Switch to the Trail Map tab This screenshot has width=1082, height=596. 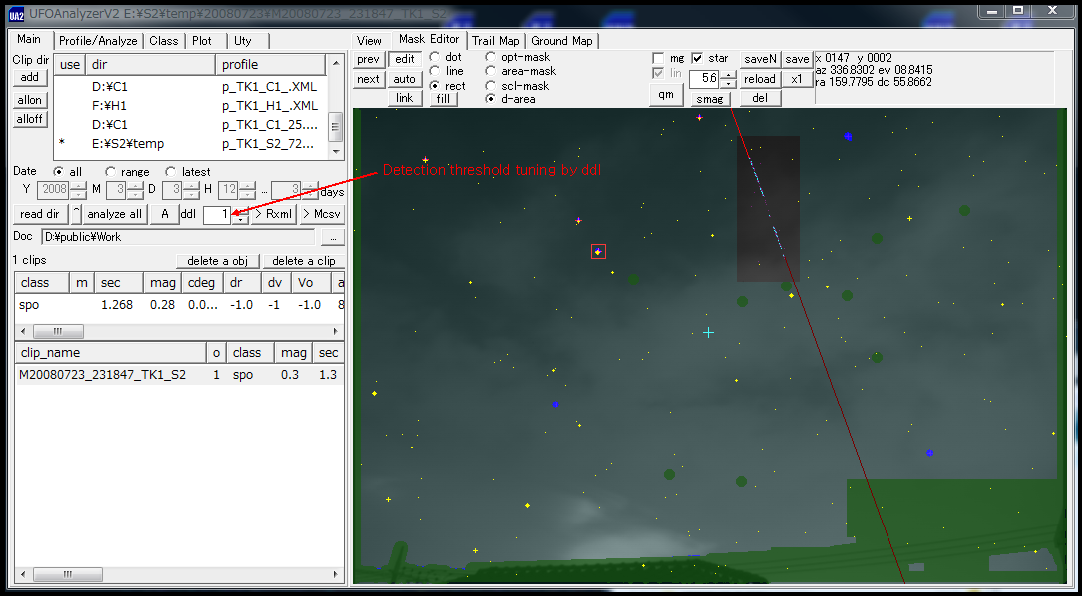pyautogui.click(x=495, y=41)
